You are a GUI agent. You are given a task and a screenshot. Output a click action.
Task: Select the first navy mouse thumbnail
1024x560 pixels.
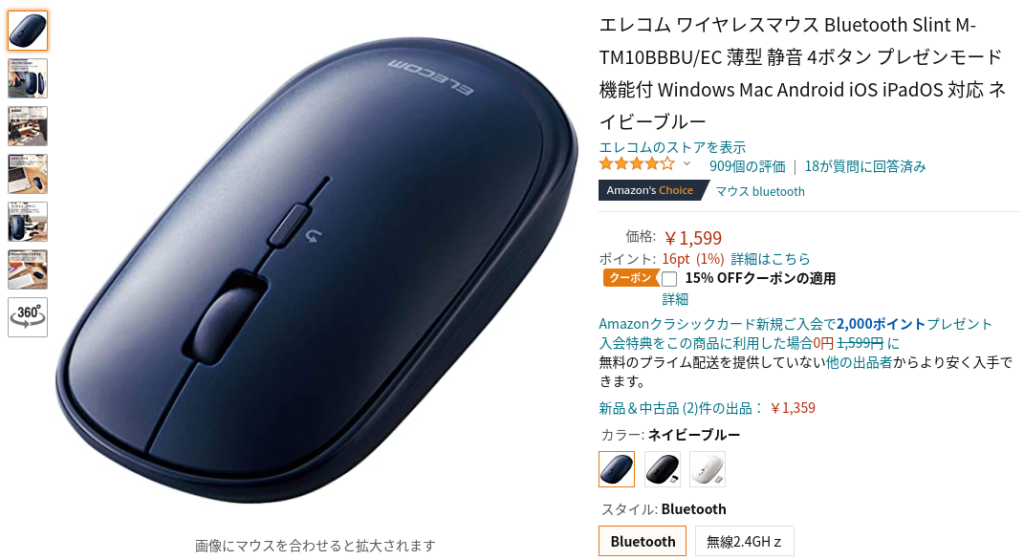tap(27, 31)
